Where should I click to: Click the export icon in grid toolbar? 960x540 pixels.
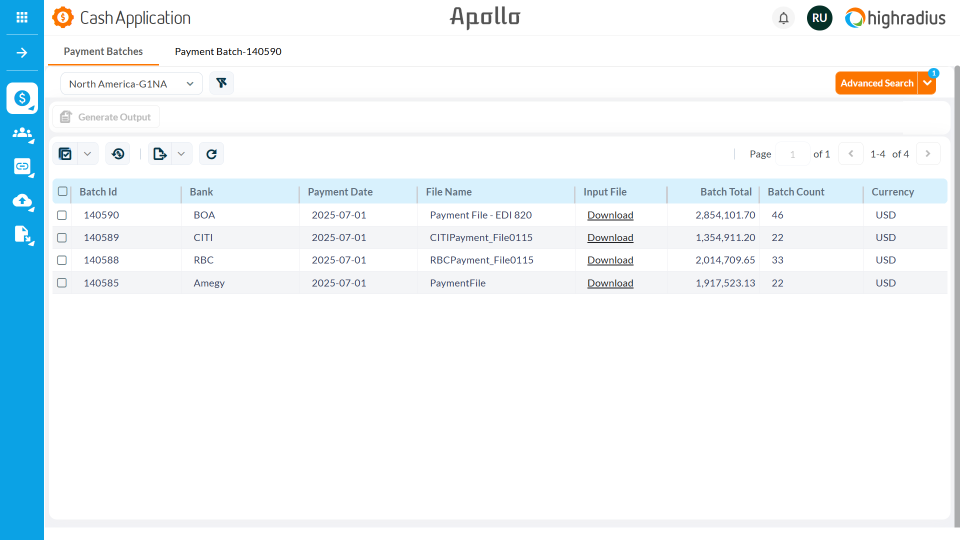pos(159,154)
